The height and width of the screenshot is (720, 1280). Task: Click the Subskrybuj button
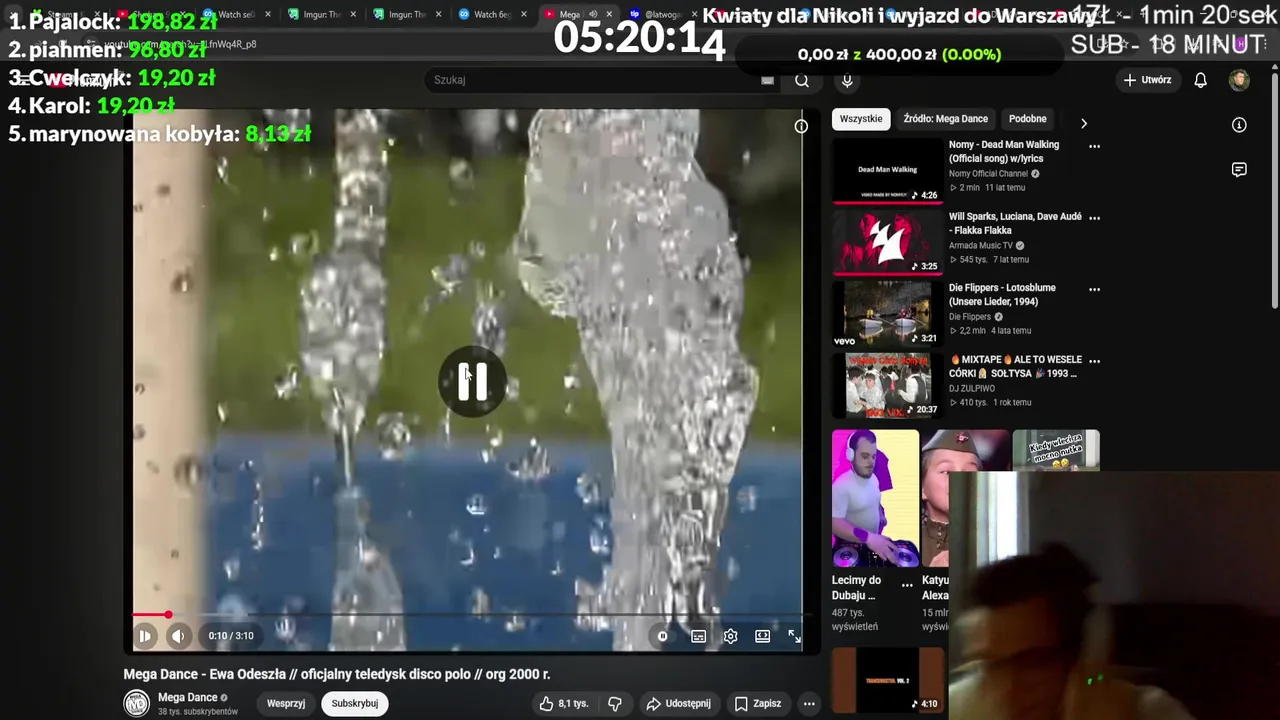coord(355,703)
